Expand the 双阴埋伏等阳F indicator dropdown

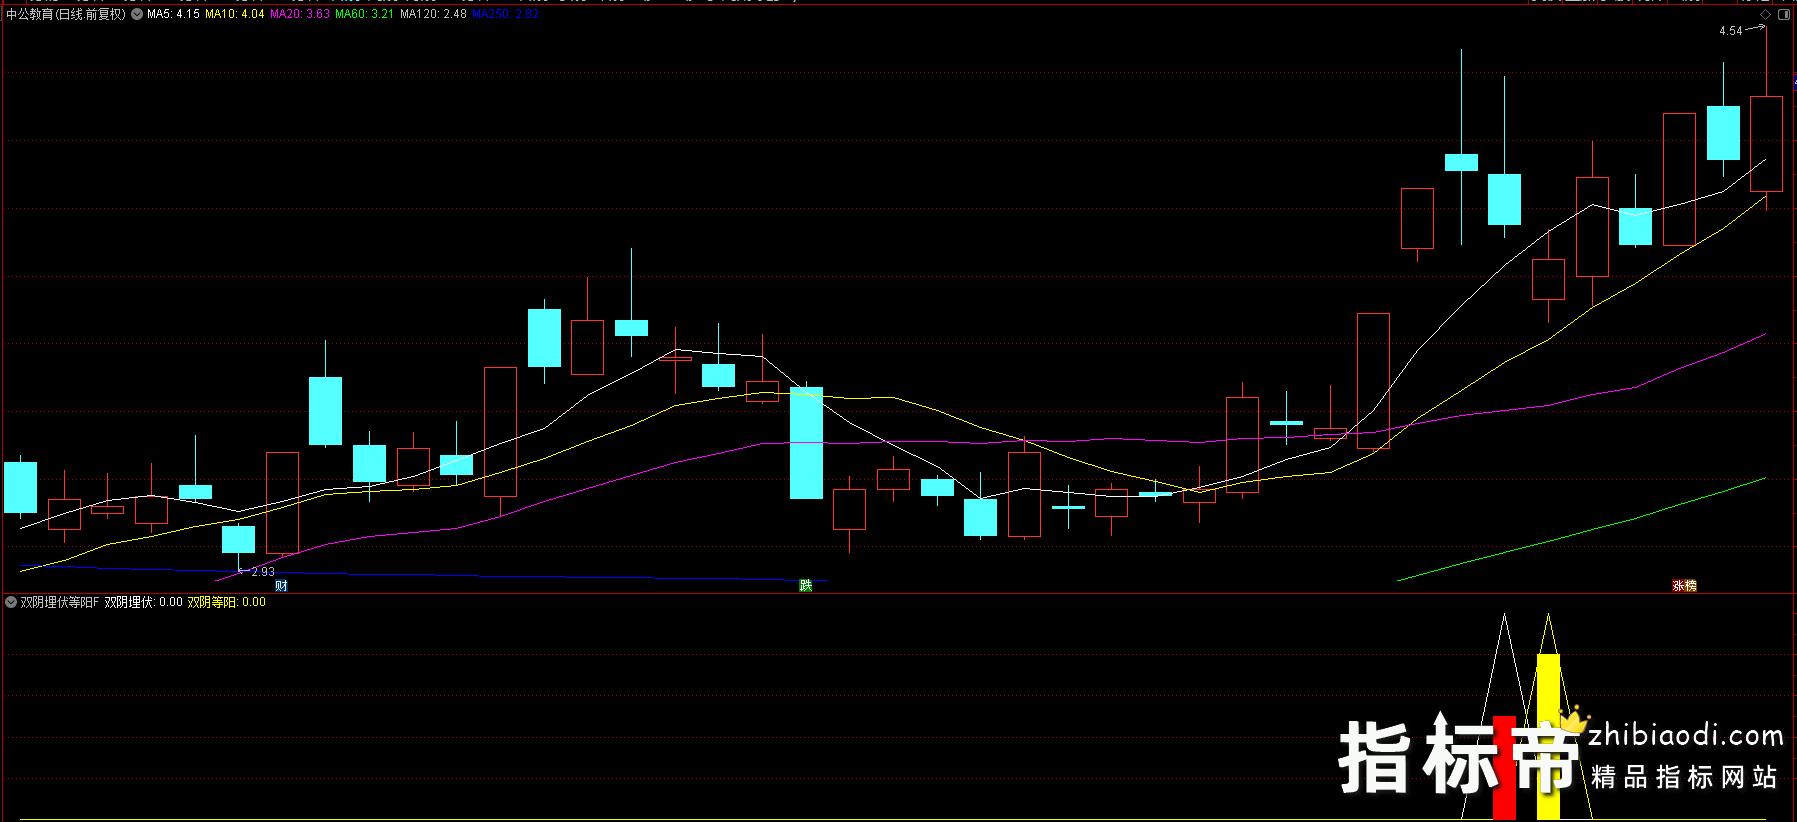point(11,602)
